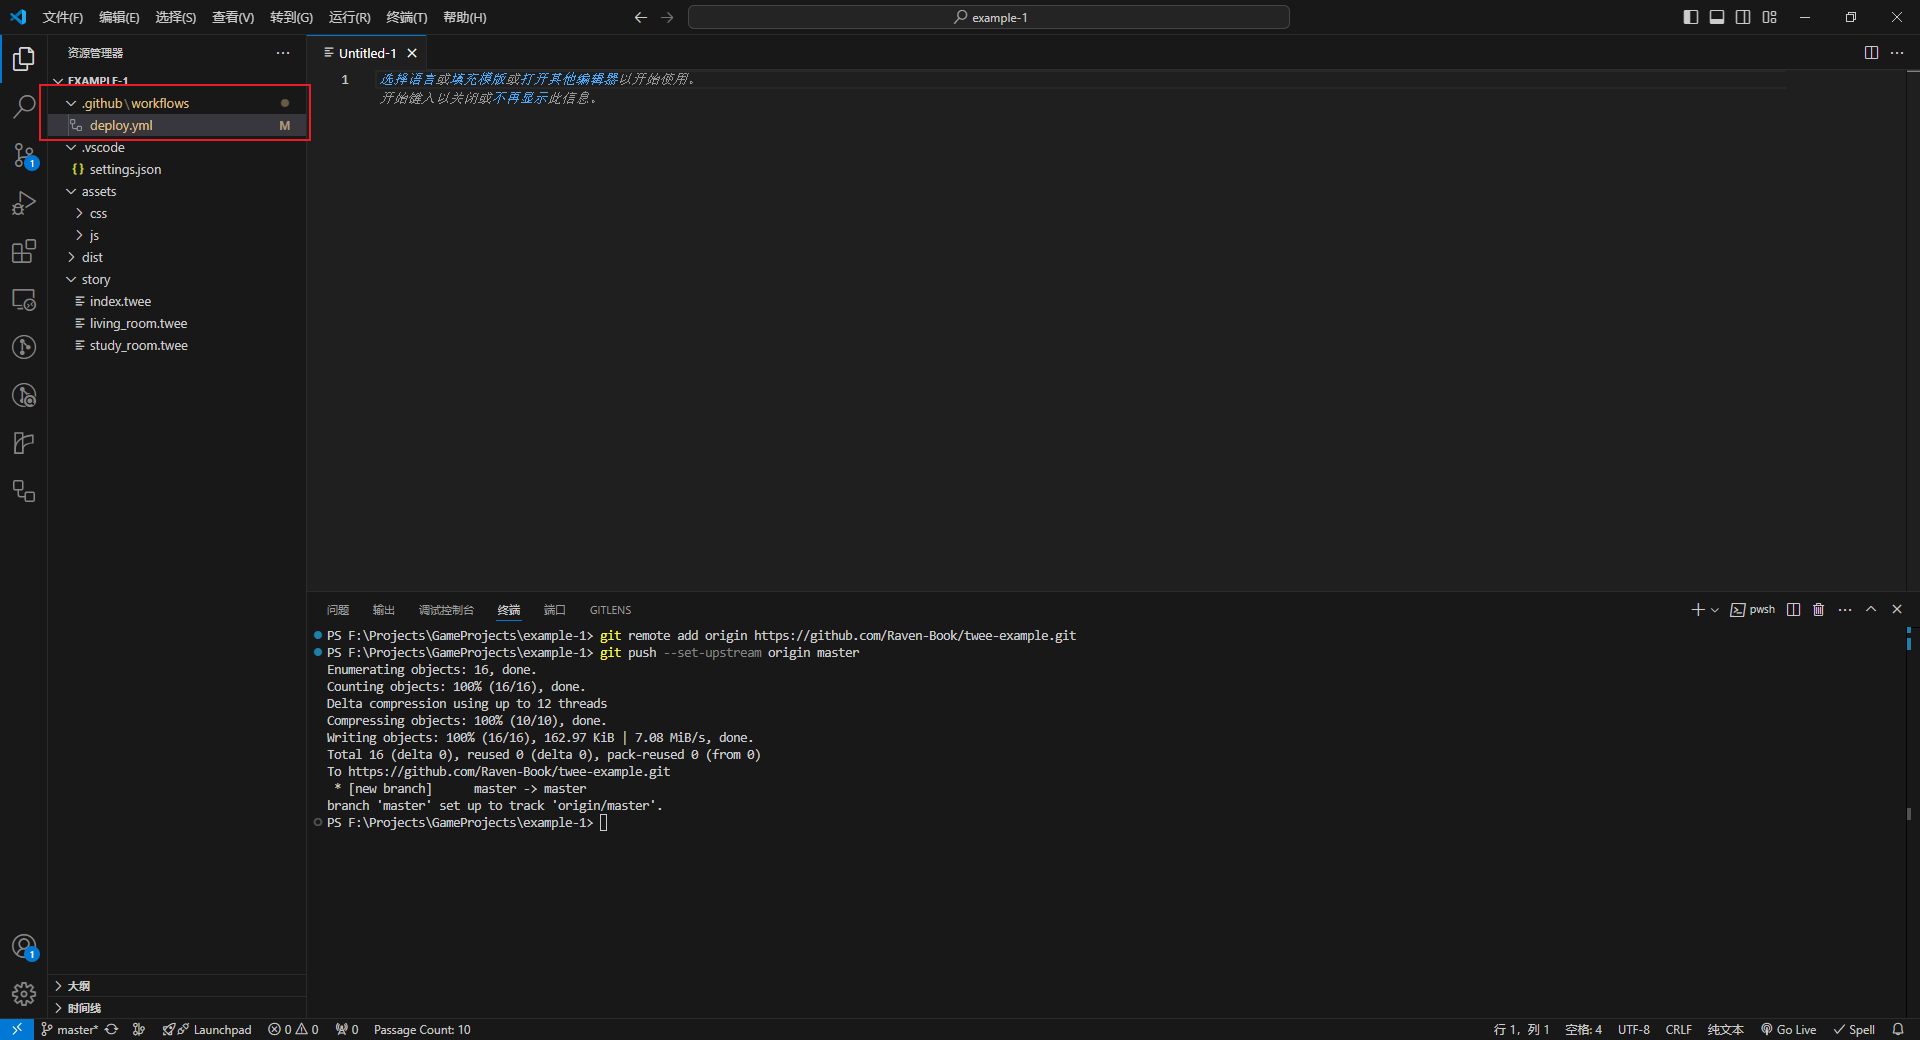This screenshot has height=1040, width=1920.
Task: Open Launchpad from status bar
Action: click(x=207, y=1029)
